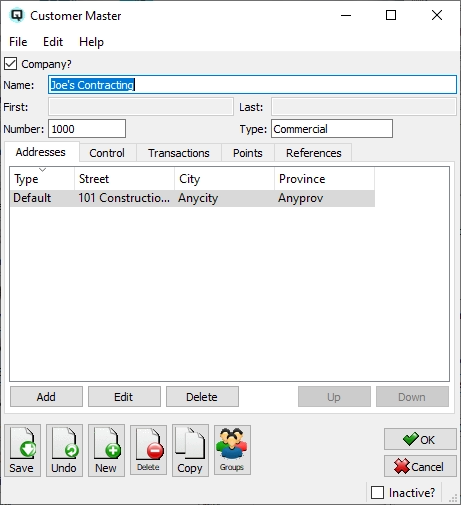Image resolution: width=461 pixels, height=505 pixels.
Task: Switch to the Transactions tab
Action: (179, 153)
